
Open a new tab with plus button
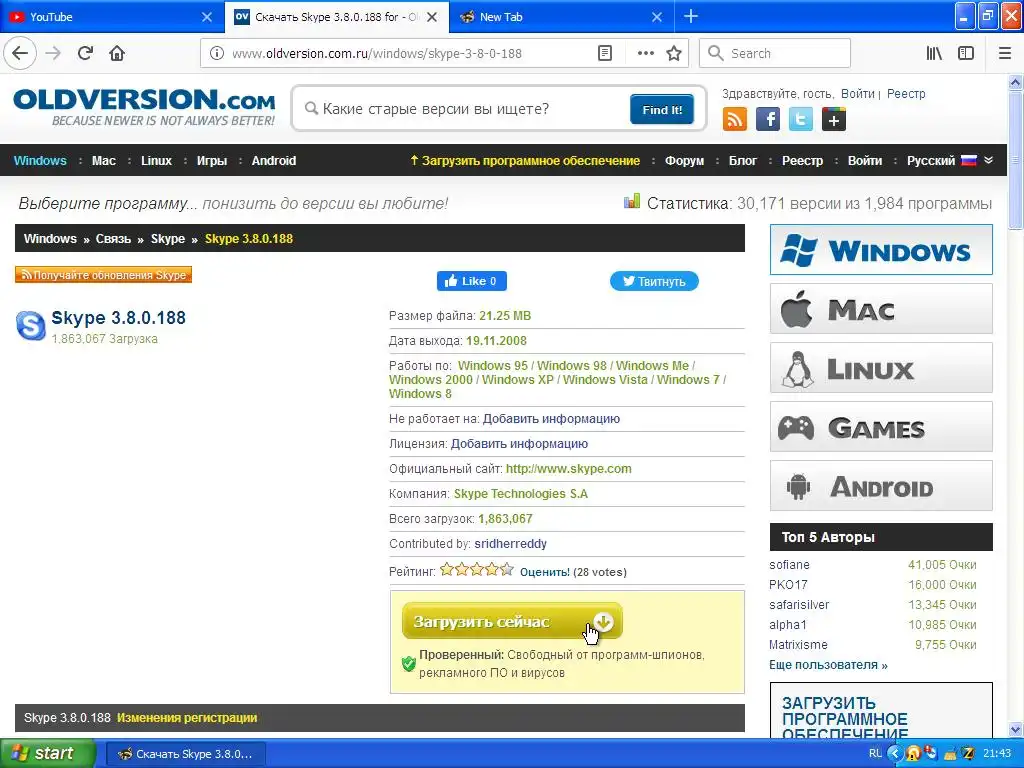(x=691, y=16)
